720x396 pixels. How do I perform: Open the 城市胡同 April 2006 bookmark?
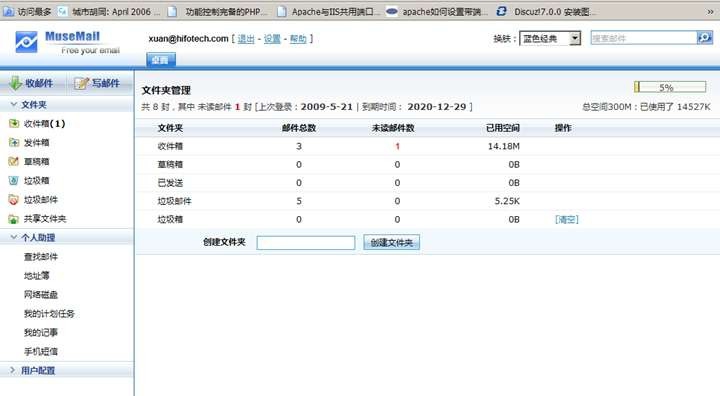coord(109,11)
